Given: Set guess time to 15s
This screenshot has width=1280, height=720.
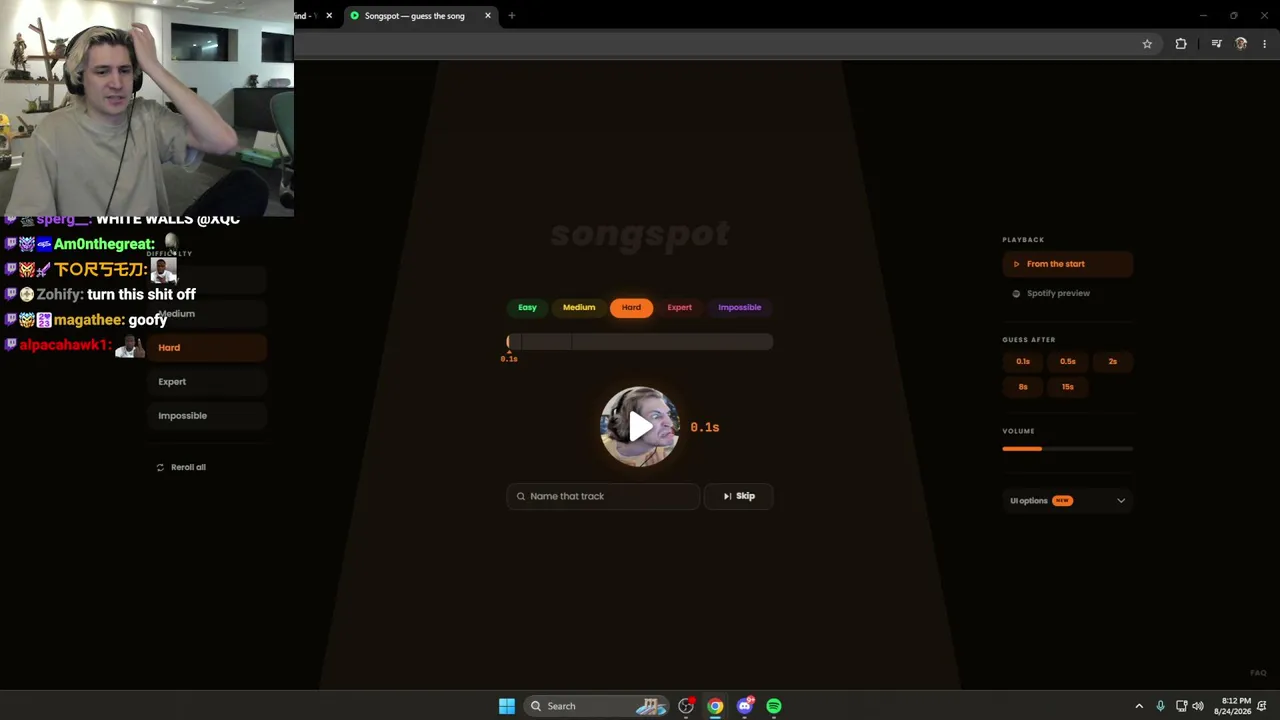Looking at the screenshot, I should [1068, 387].
